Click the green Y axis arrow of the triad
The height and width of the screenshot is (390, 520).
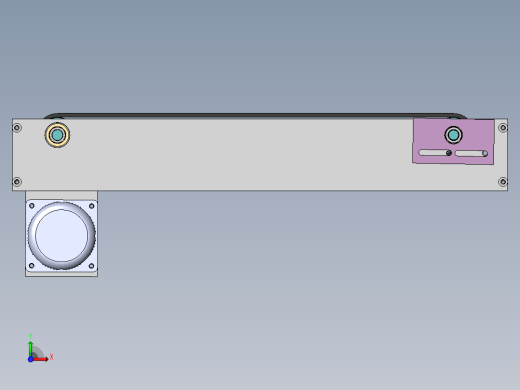(x=30, y=349)
